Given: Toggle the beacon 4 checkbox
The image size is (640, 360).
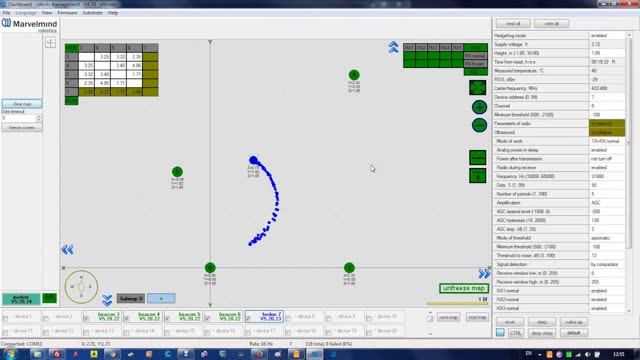Looking at the screenshot, I should click(x=127, y=319).
